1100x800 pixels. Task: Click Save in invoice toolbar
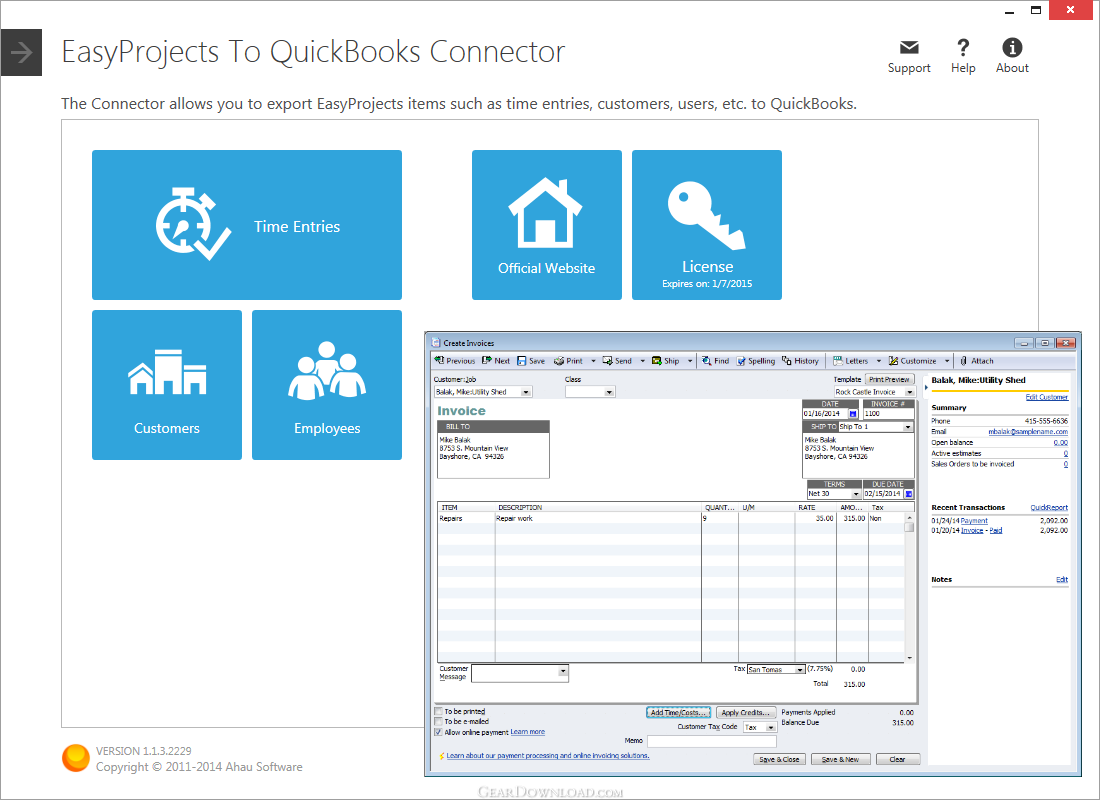531,361
